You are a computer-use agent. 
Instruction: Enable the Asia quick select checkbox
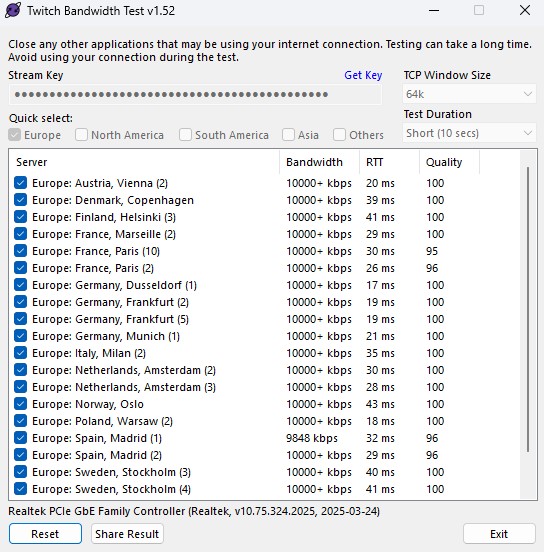[x=288, y=135]
